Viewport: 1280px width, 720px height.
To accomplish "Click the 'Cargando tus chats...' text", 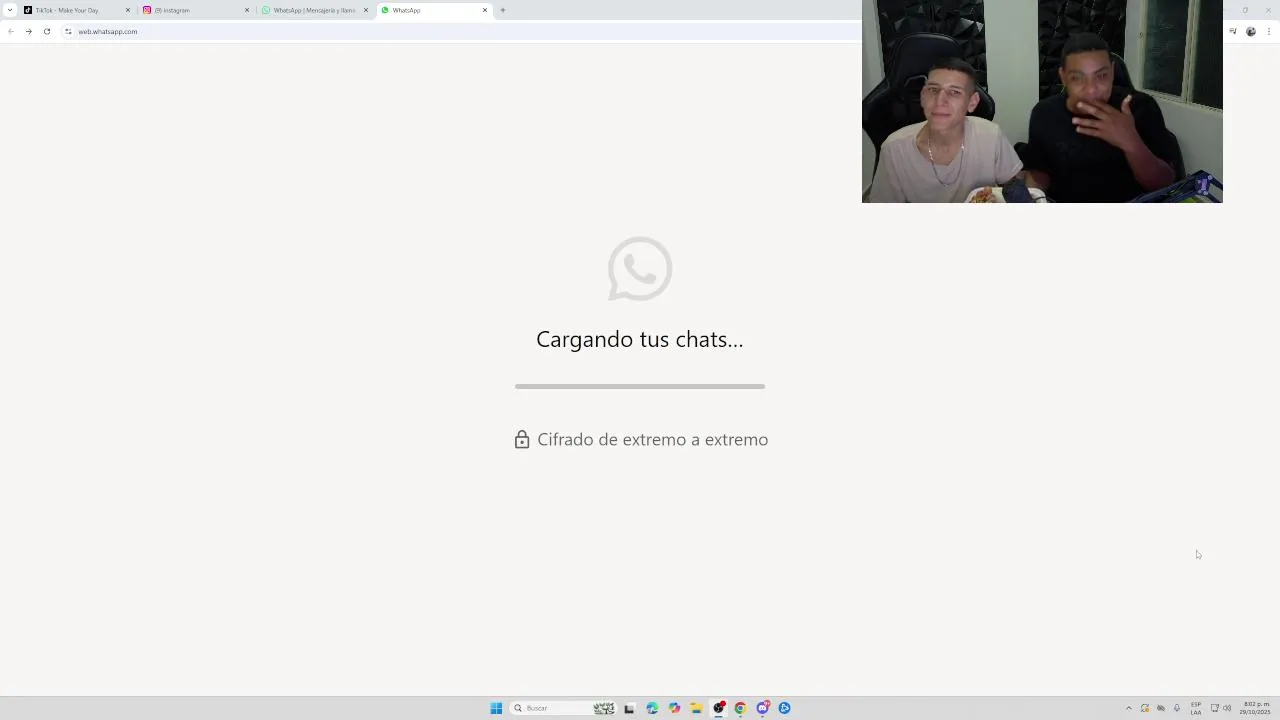I will (x=640, y=339).
